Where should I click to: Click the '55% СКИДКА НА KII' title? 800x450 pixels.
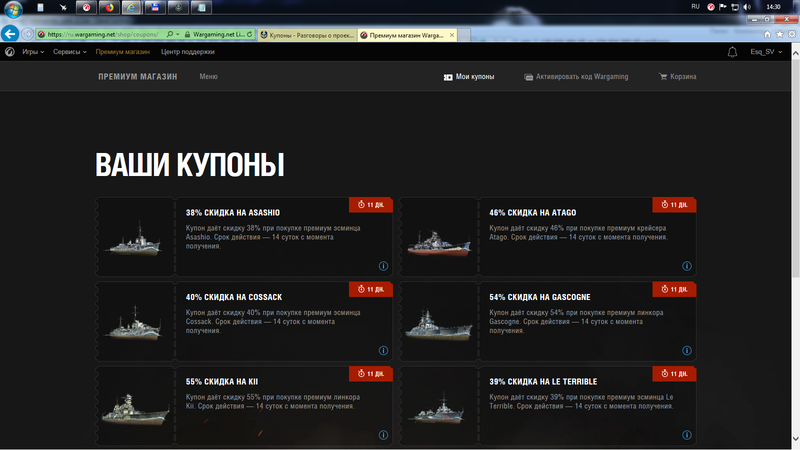[x=222, y=382]
